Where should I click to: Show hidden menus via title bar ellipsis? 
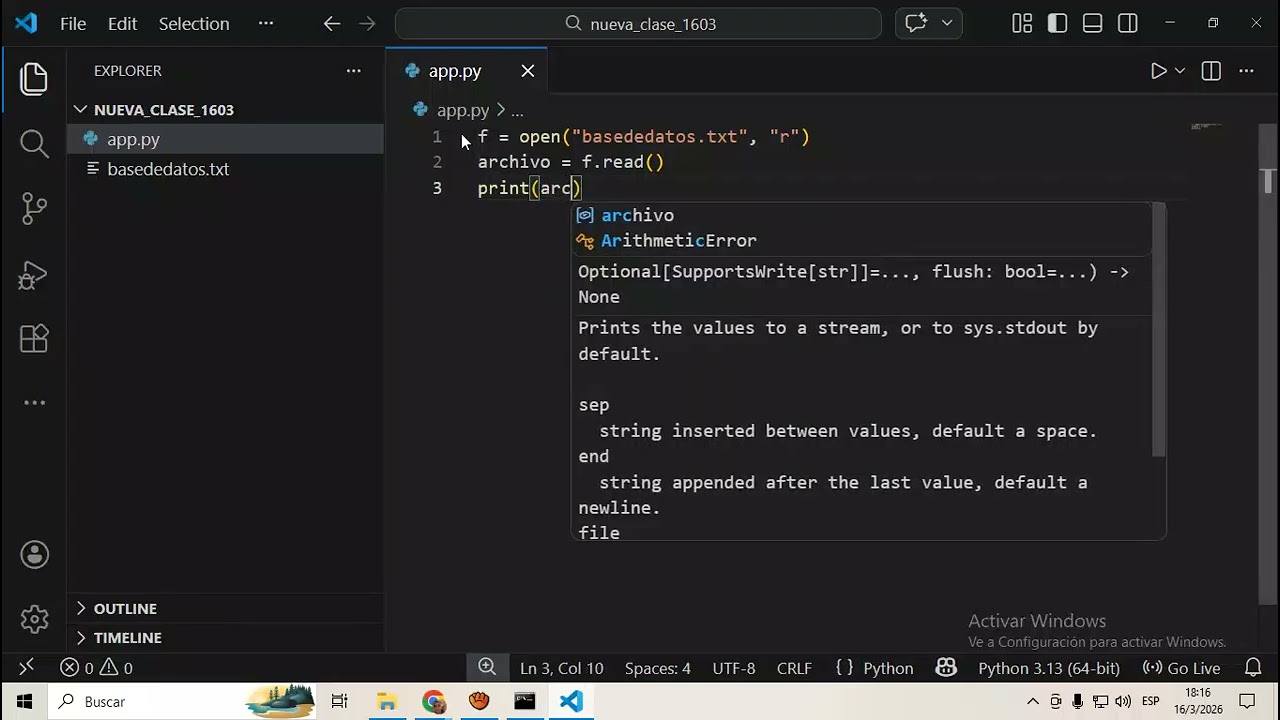265,24
